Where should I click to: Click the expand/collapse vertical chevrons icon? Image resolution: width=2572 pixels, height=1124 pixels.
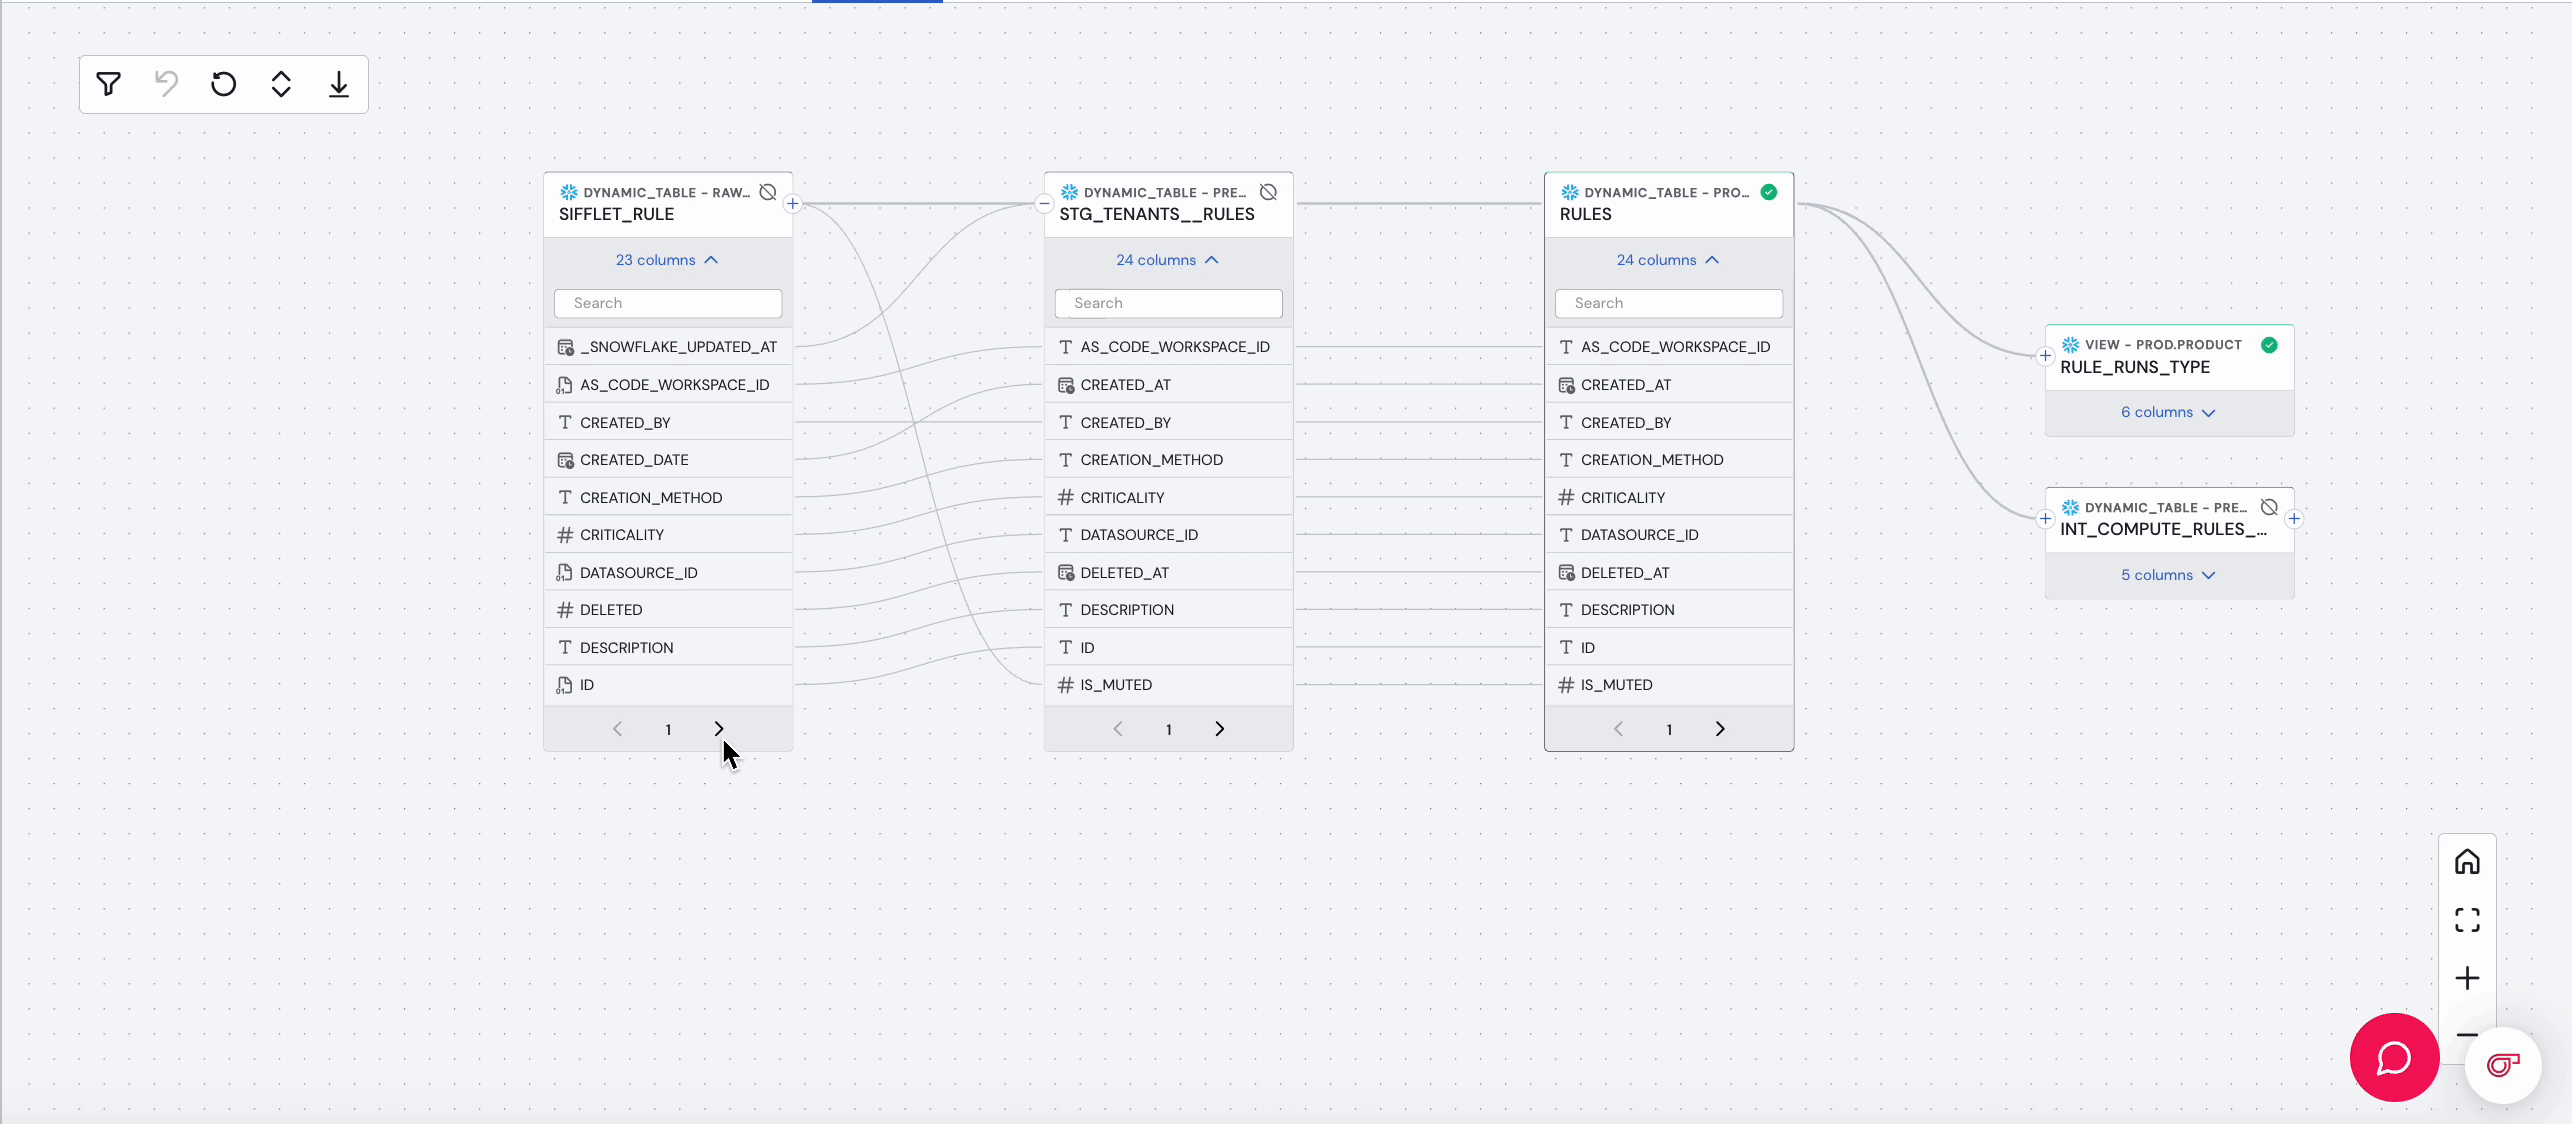pos(281,84)
